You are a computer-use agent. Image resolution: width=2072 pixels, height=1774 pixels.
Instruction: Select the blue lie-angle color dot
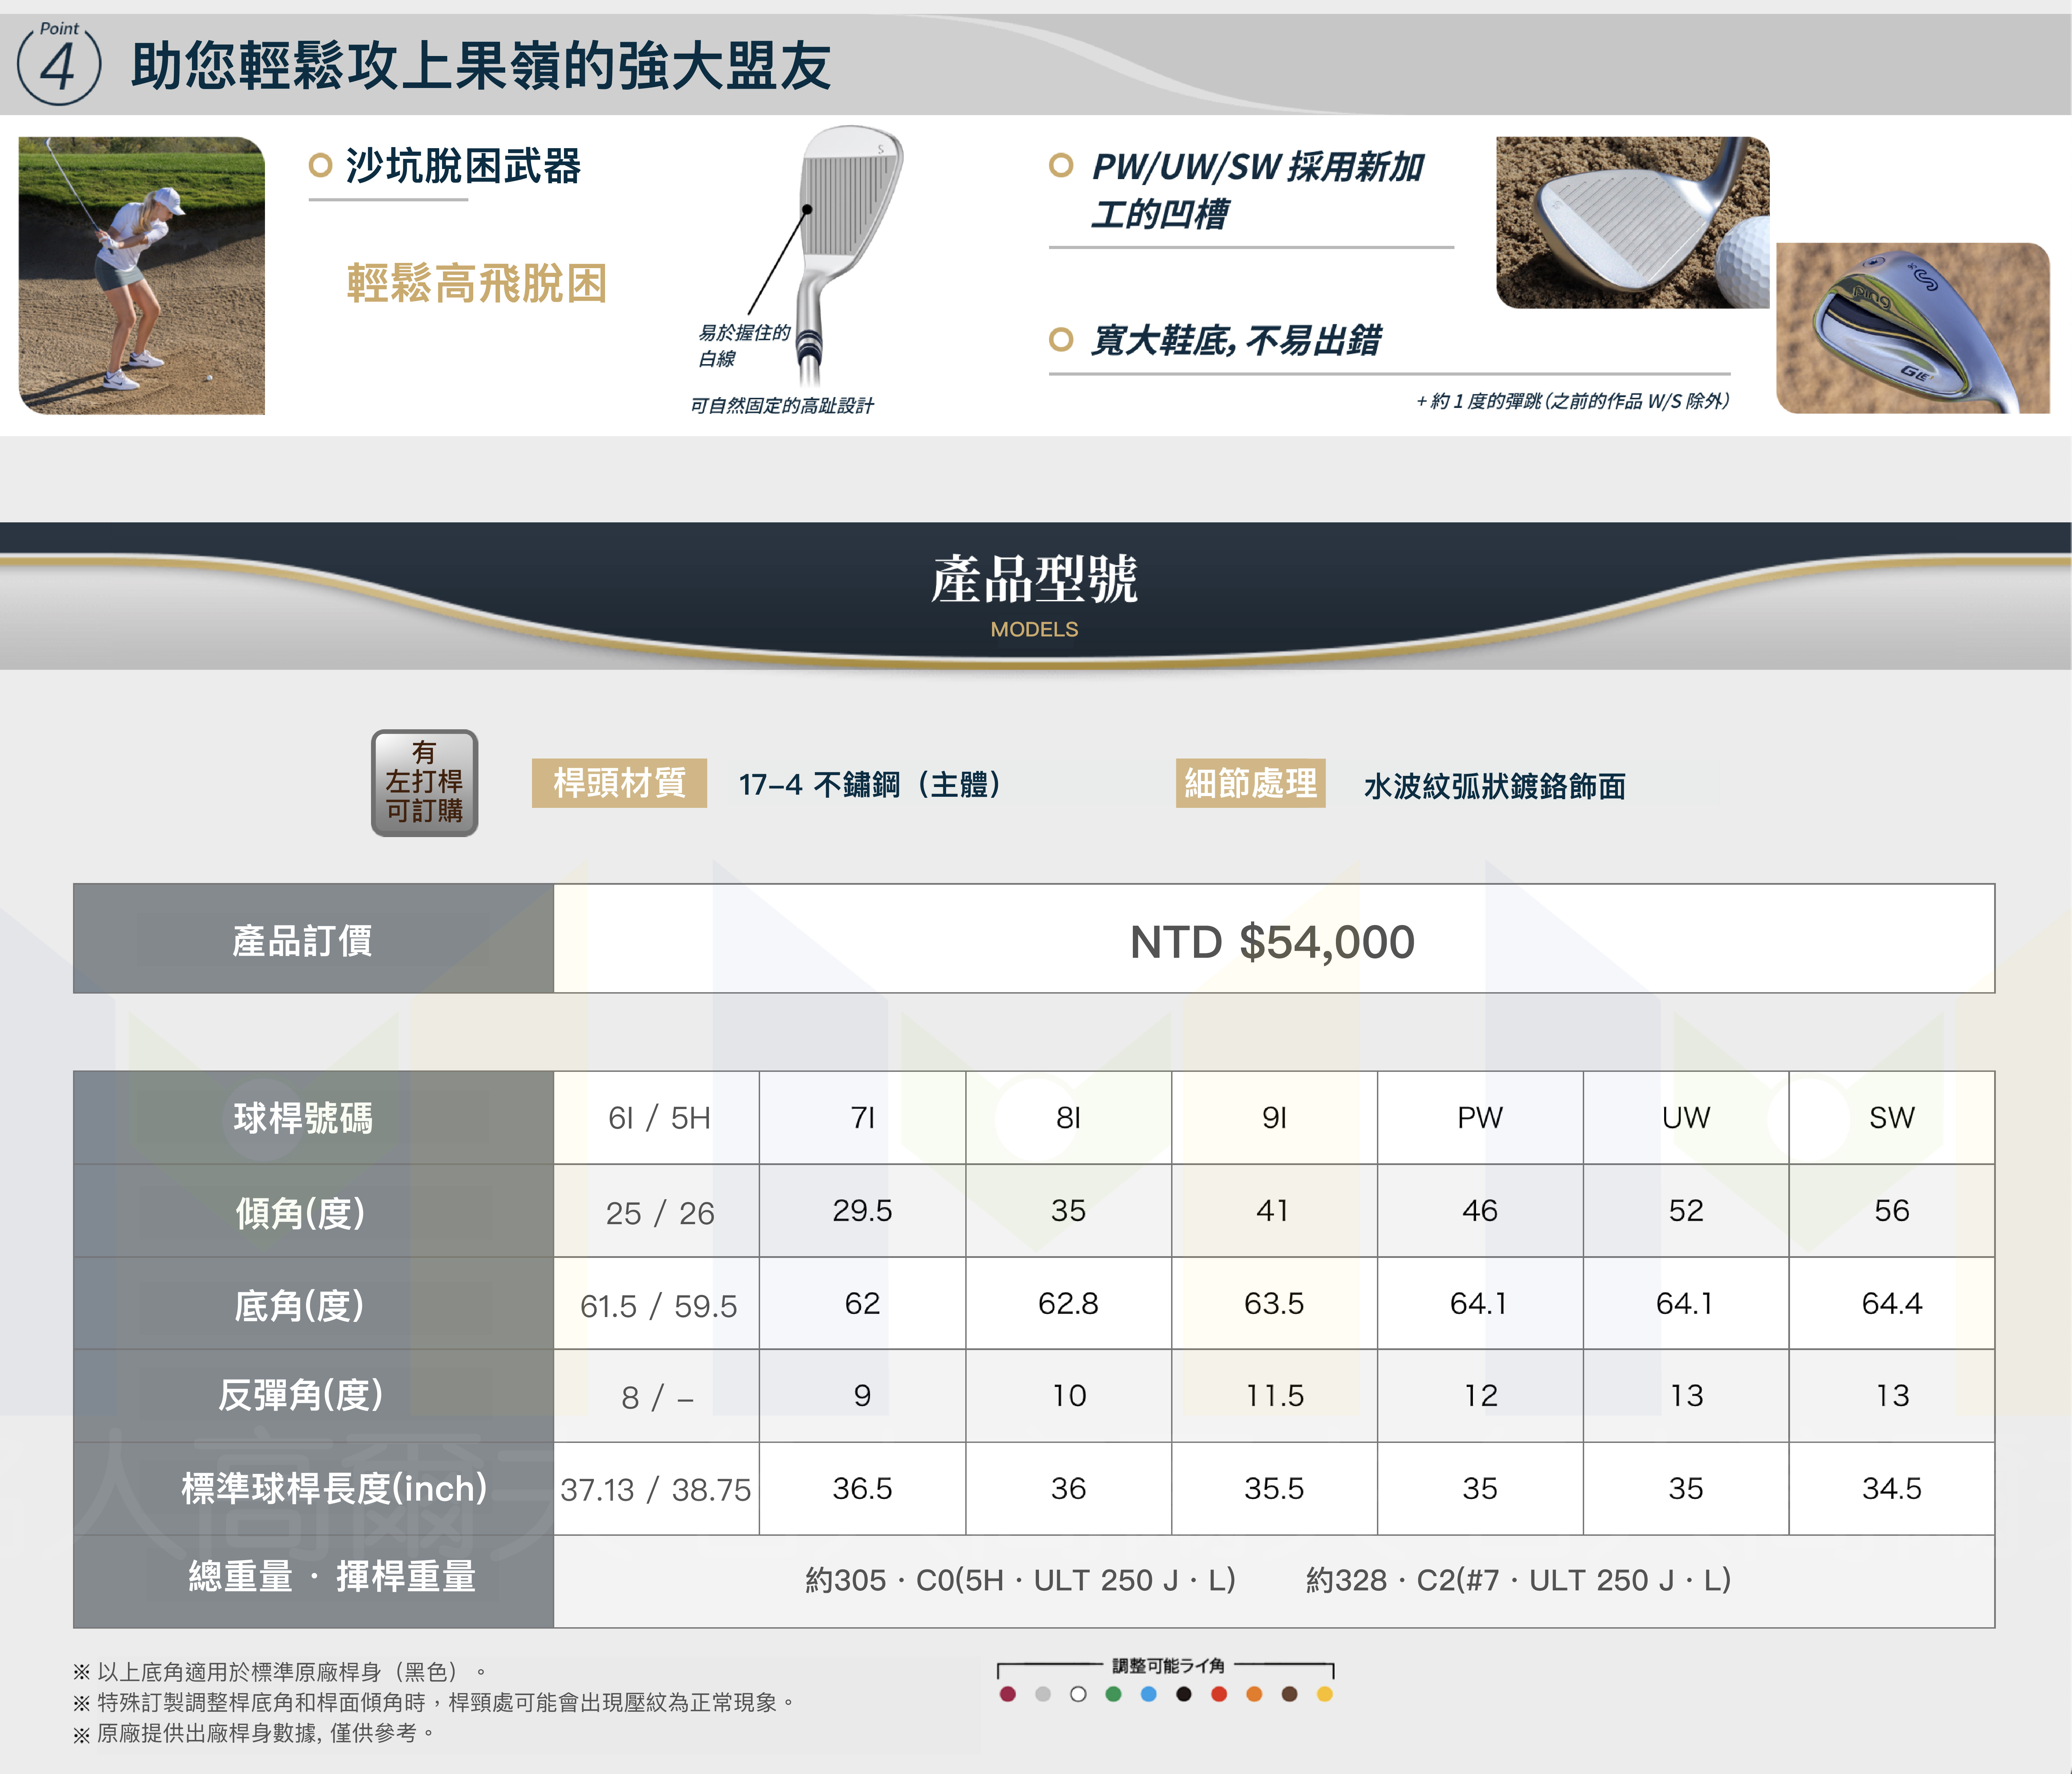point(1148,1694)
